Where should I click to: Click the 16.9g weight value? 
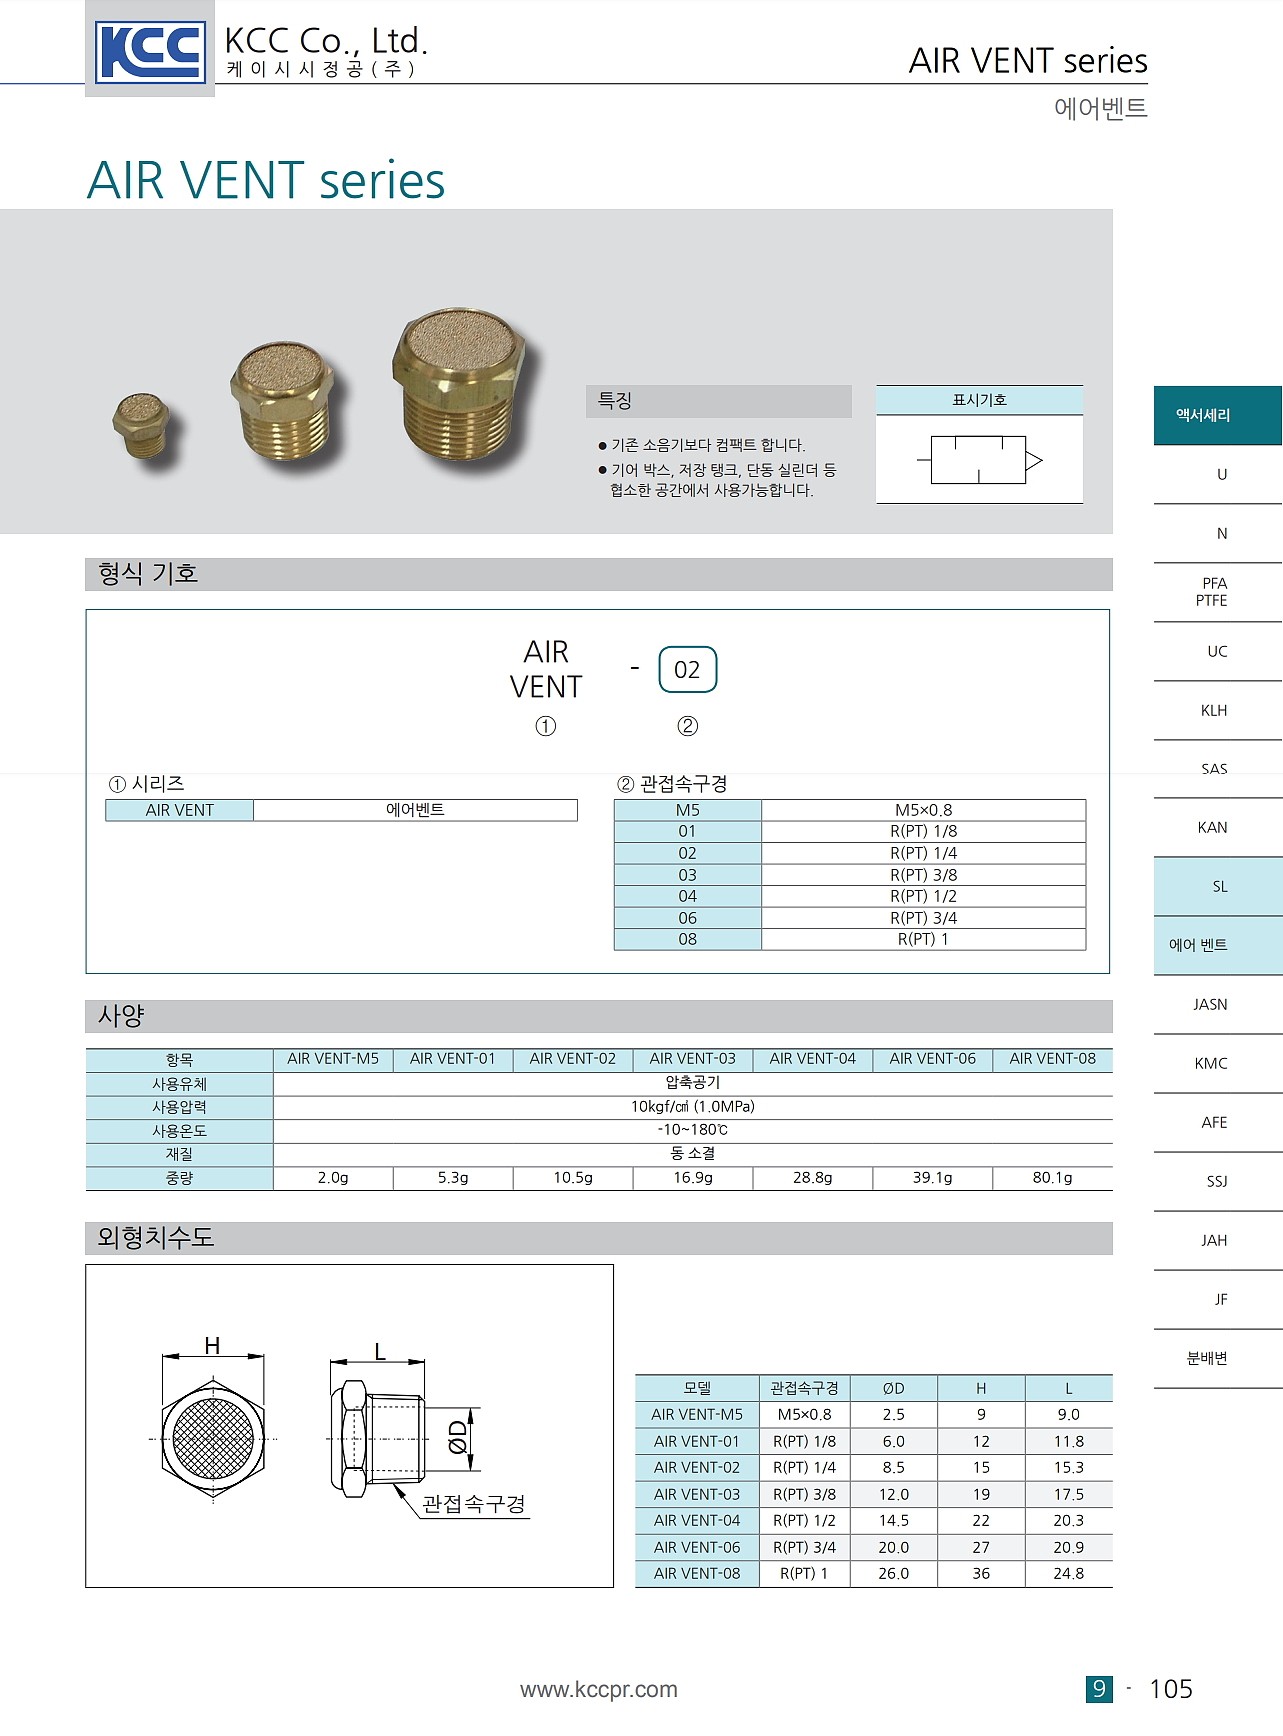693,1178
